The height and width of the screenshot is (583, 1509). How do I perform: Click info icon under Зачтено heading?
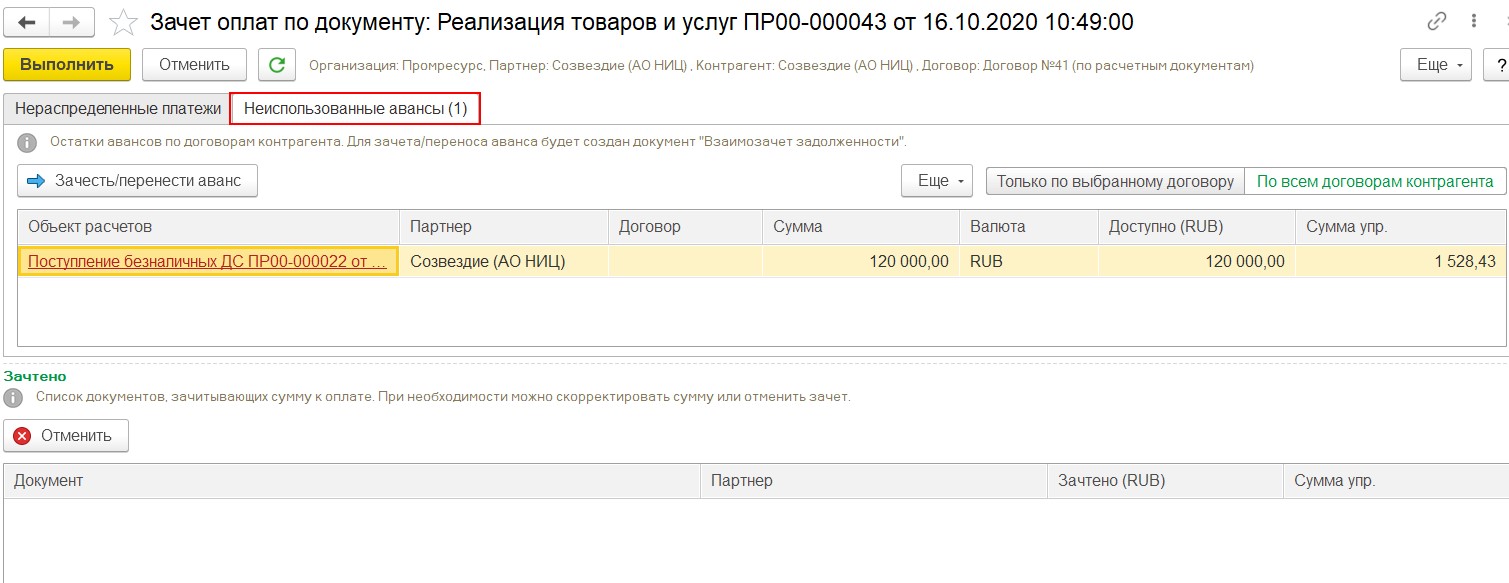[x=13, y=398]
